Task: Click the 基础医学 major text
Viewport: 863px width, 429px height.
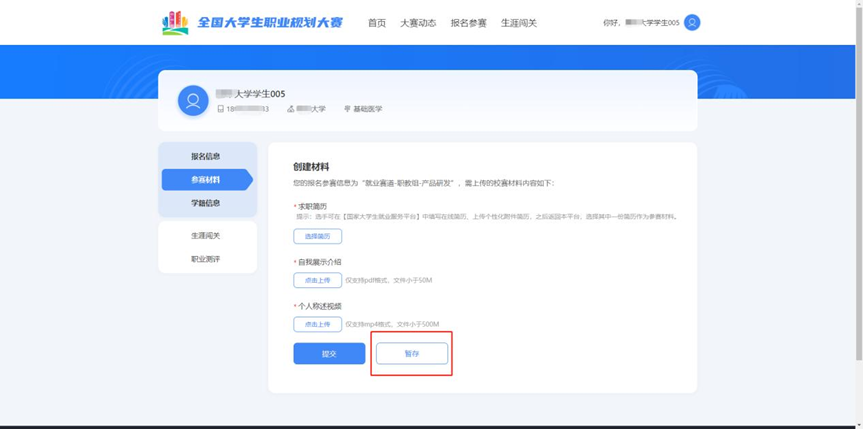Action: tap(368, 109)
